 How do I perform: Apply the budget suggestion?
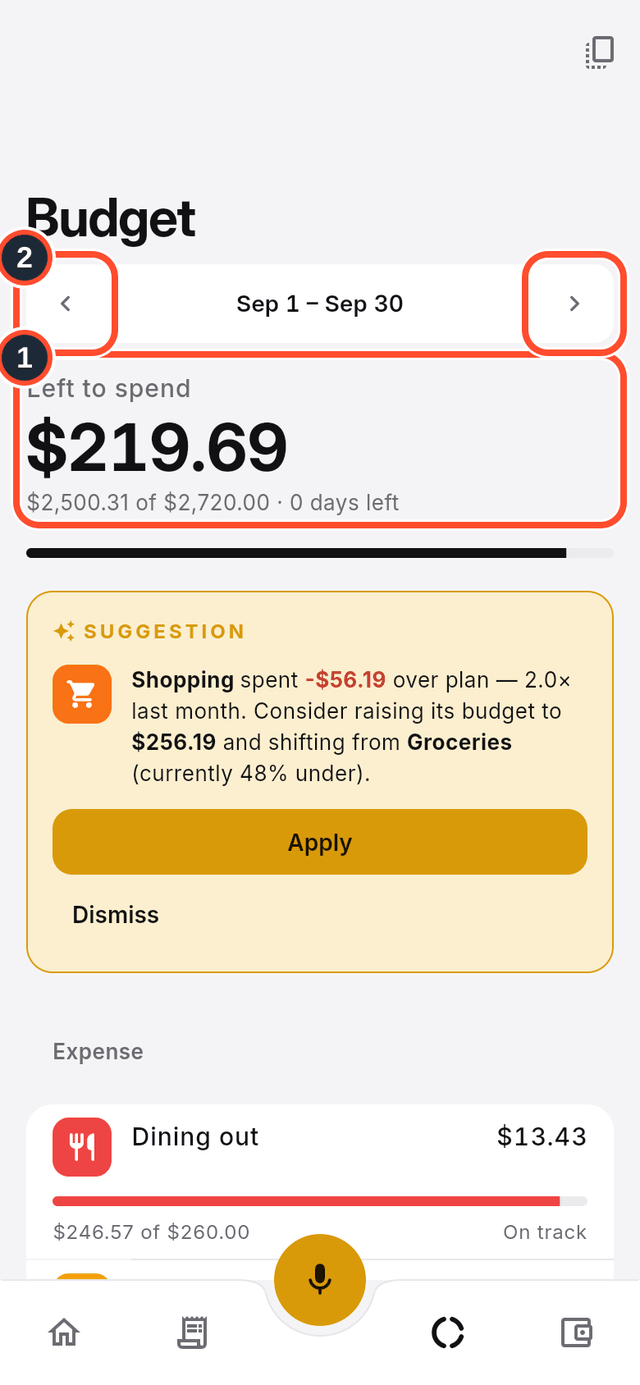point(320,842)
